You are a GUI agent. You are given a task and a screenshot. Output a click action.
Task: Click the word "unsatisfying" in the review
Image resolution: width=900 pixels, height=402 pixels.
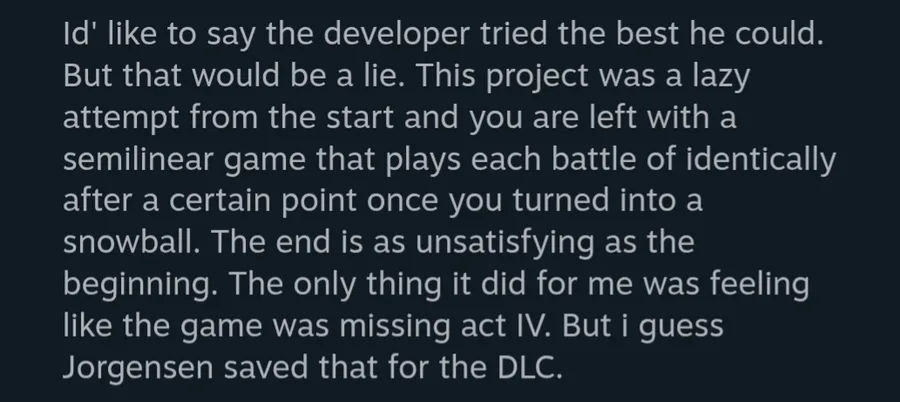coord(490,245)
